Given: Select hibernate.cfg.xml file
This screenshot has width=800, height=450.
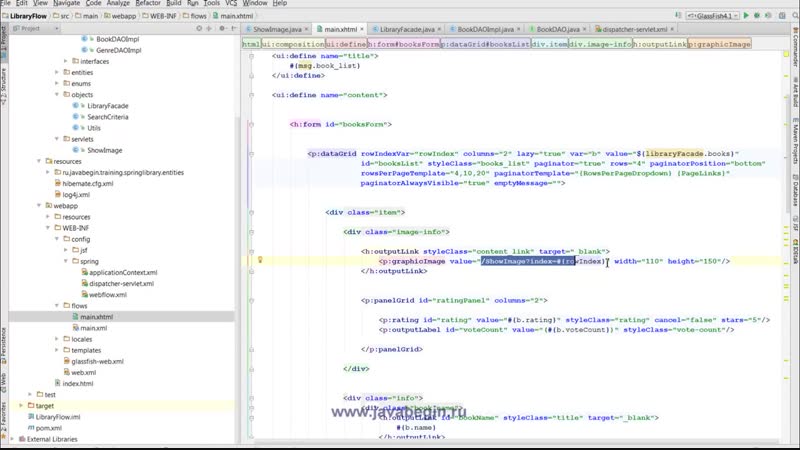Looking at the screenshot, I should (88, 184).
